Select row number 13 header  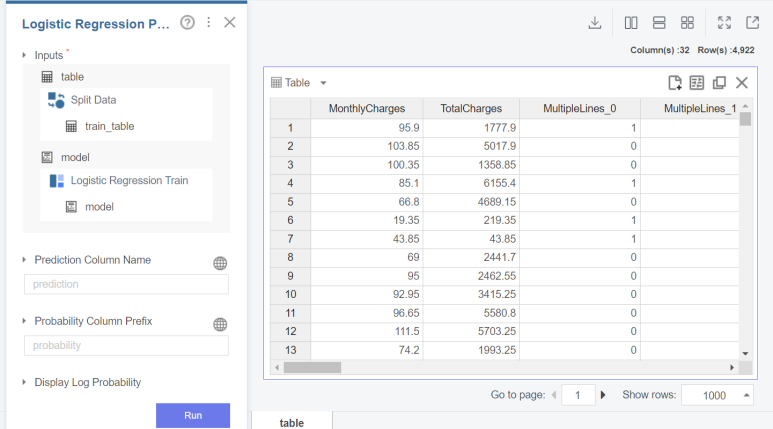(290, 350)
